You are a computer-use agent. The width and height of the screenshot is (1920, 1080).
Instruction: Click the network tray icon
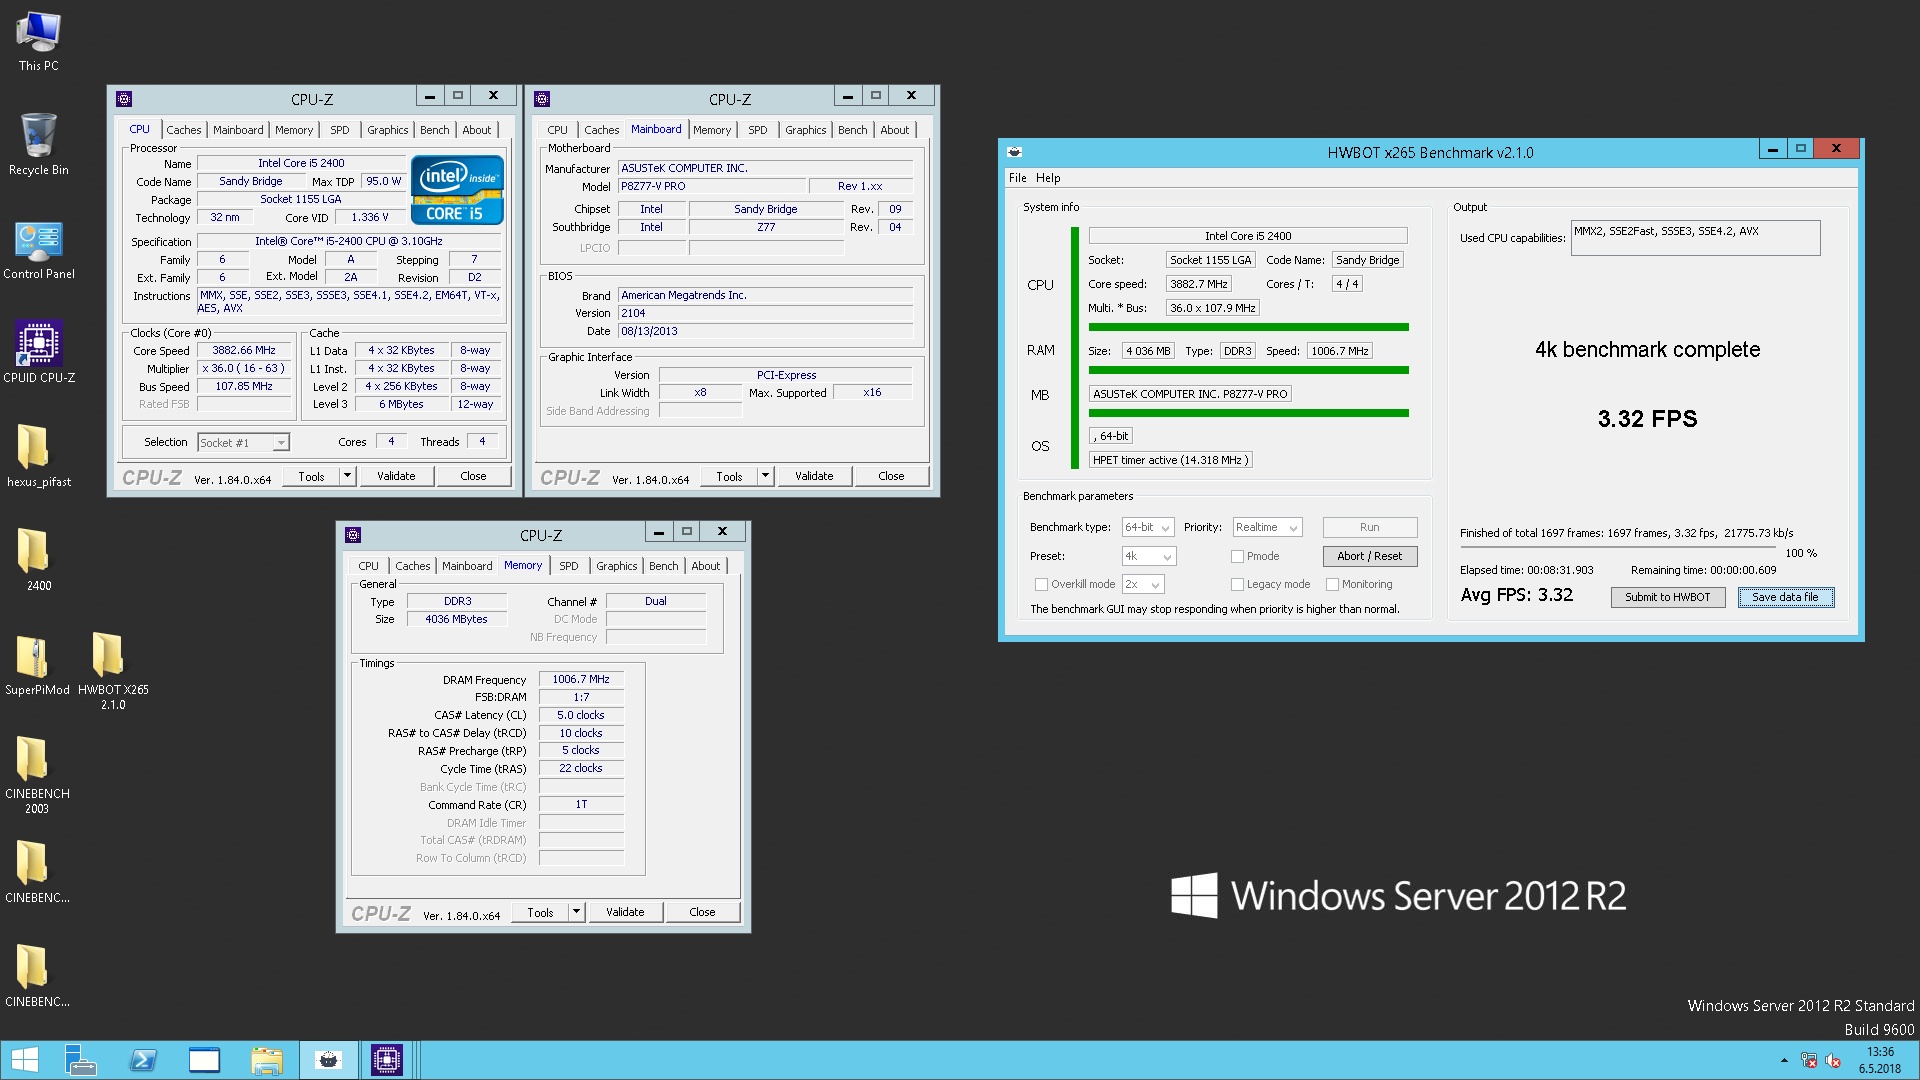coord(1809,1061)
